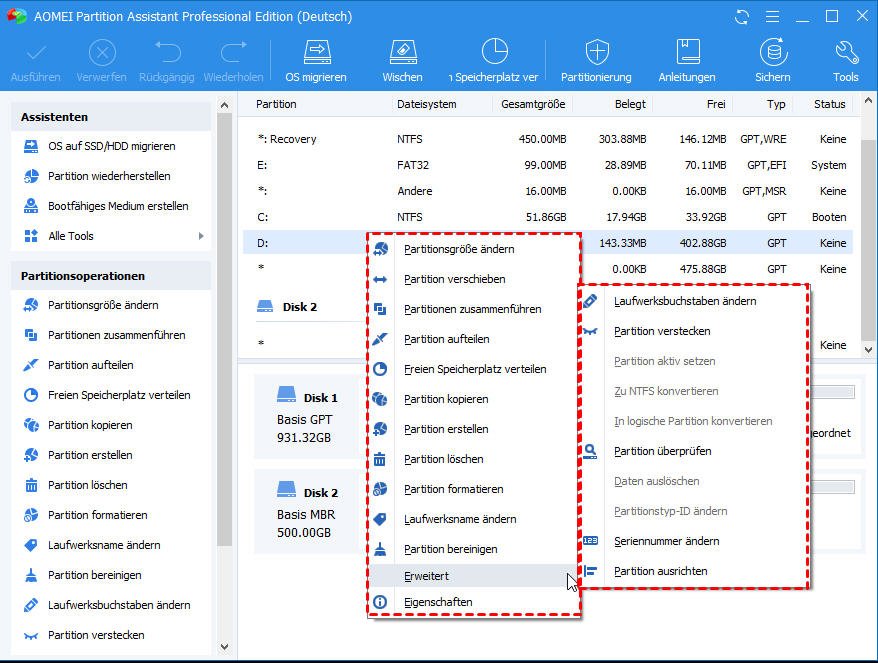Select Partition wiederherstellen in sidebar

[x=111, y=176]
